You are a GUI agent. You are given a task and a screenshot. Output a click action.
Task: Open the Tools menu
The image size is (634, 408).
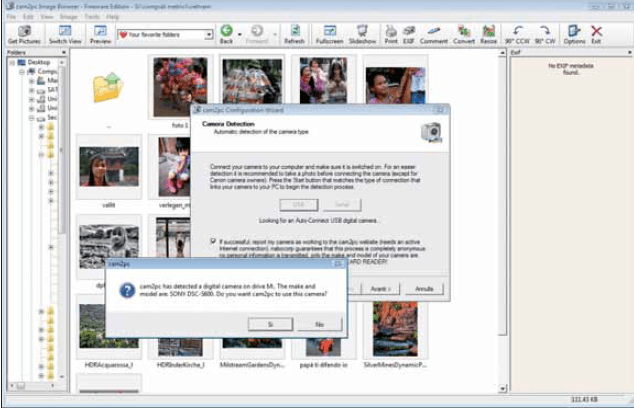[x=92, y=17]
